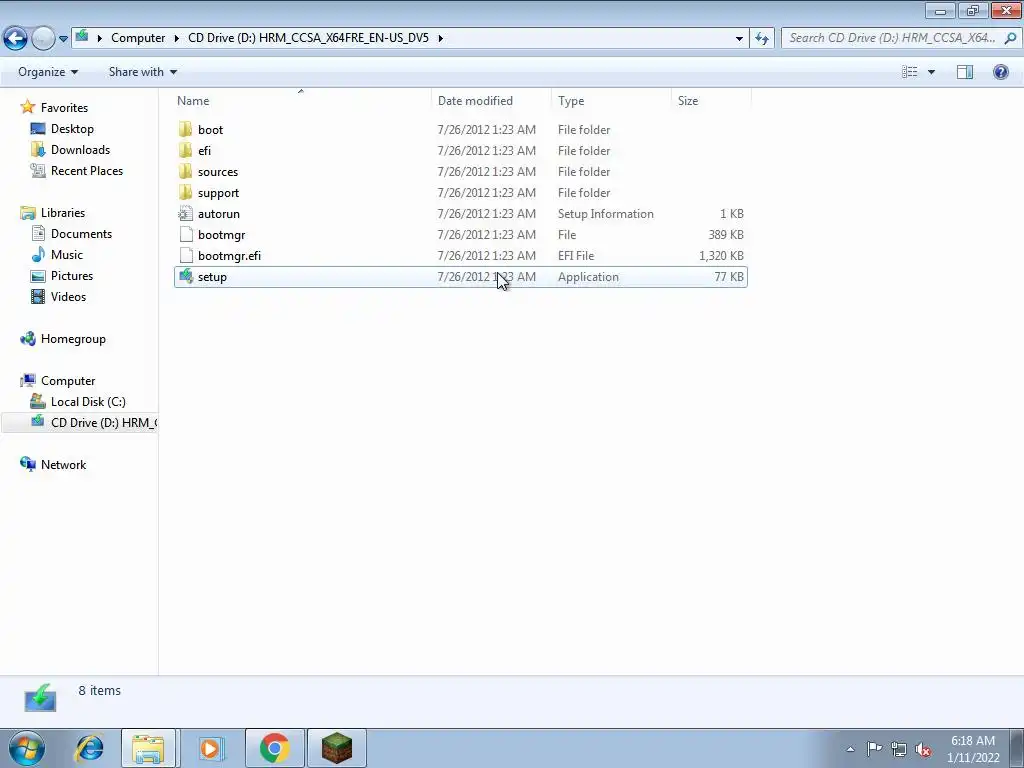This screenshot has height=768, width=1024.
Task: Select the bootmgr file icon
Action: 185,234
